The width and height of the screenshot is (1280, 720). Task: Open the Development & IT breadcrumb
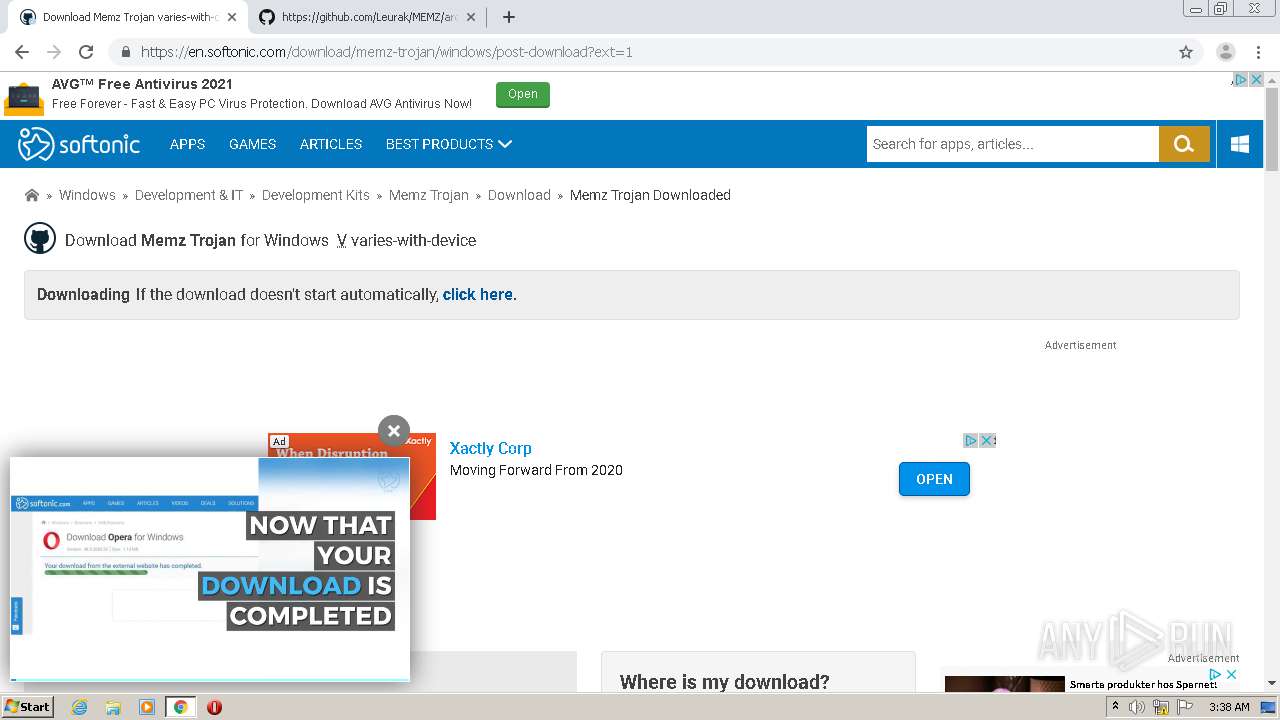(x=189, y=195)
